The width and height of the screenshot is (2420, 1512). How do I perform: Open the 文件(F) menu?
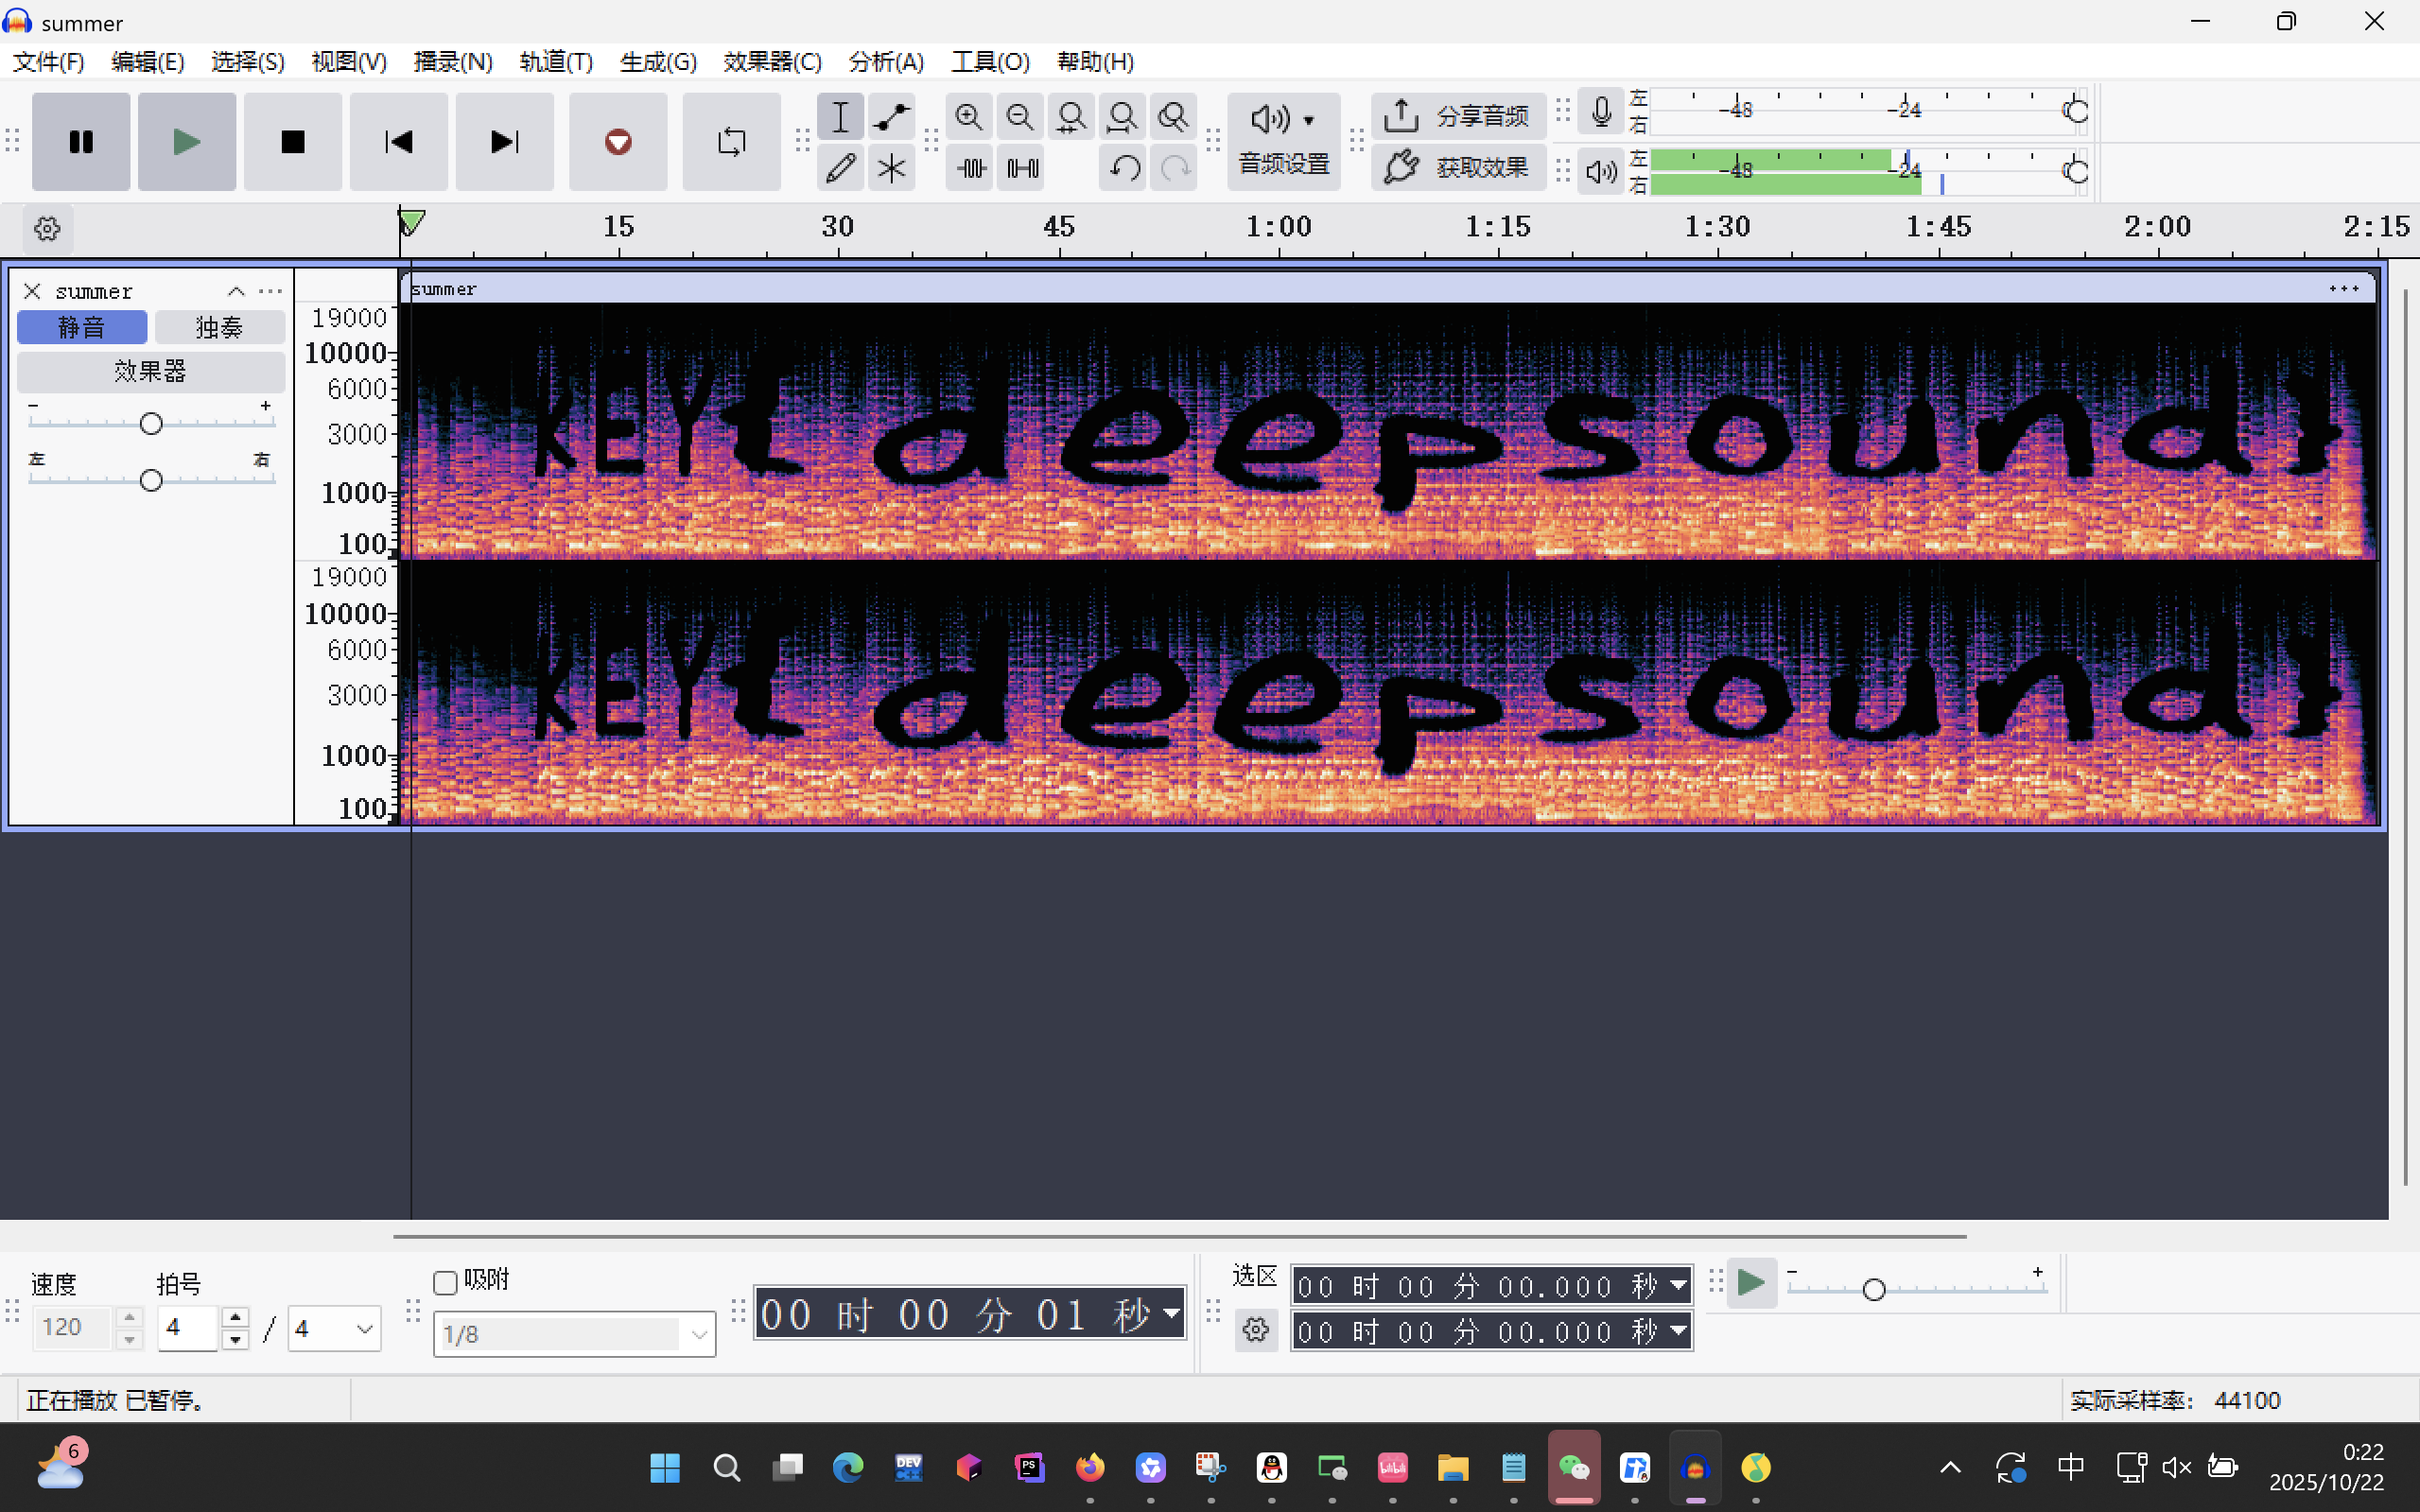click(48, 62)
